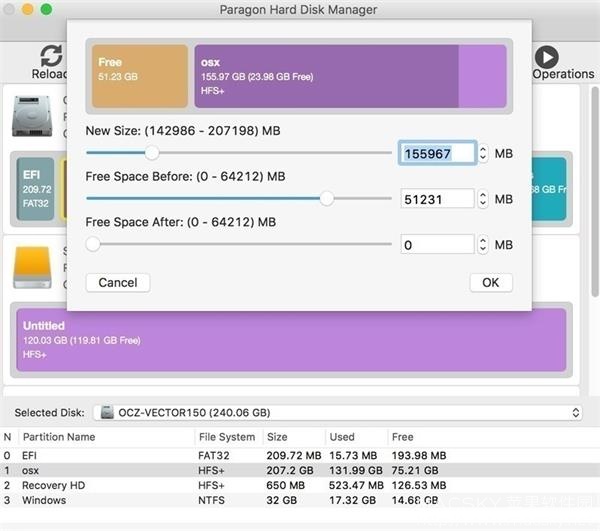
Task: Click the N column header
Action: point(7,437)
